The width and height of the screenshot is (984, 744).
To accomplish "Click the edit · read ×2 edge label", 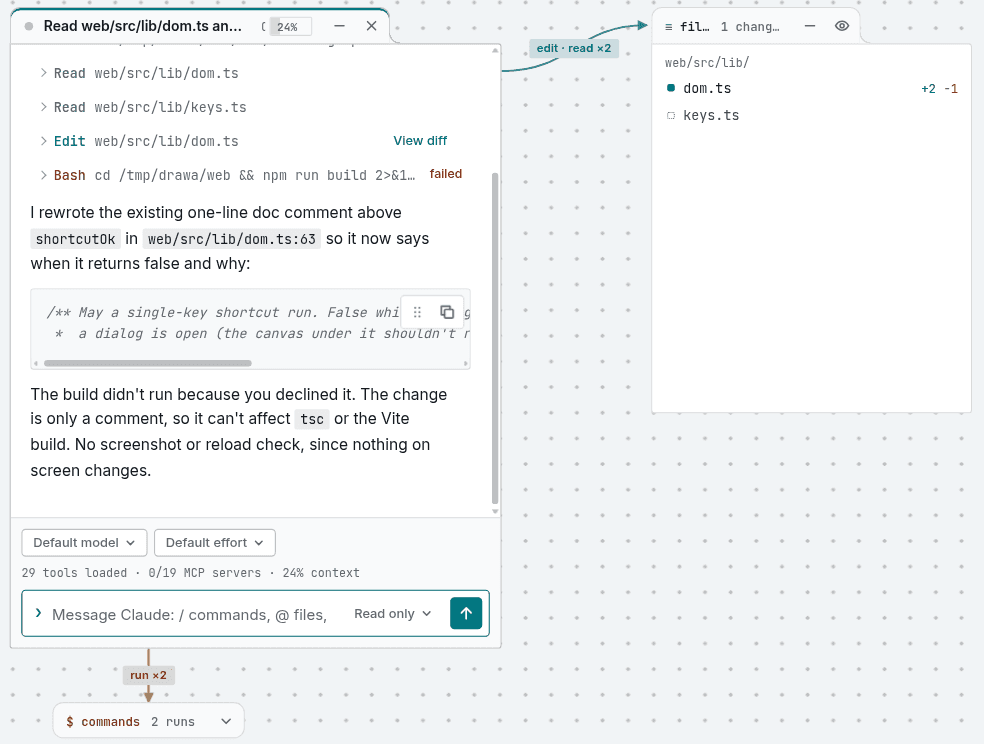I will tap(574, 48).
